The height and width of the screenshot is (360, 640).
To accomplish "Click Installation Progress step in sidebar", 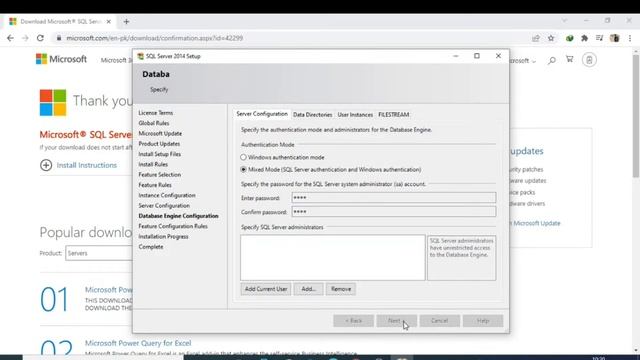I will (163, 236).
